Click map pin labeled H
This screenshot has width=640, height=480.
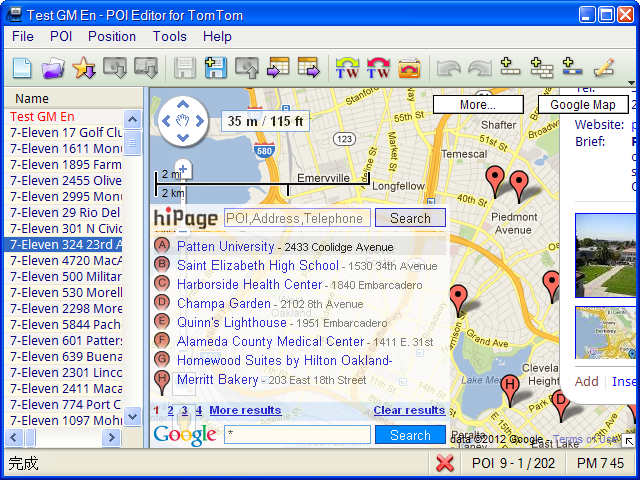pyautogui.click(x=510, y=390)
